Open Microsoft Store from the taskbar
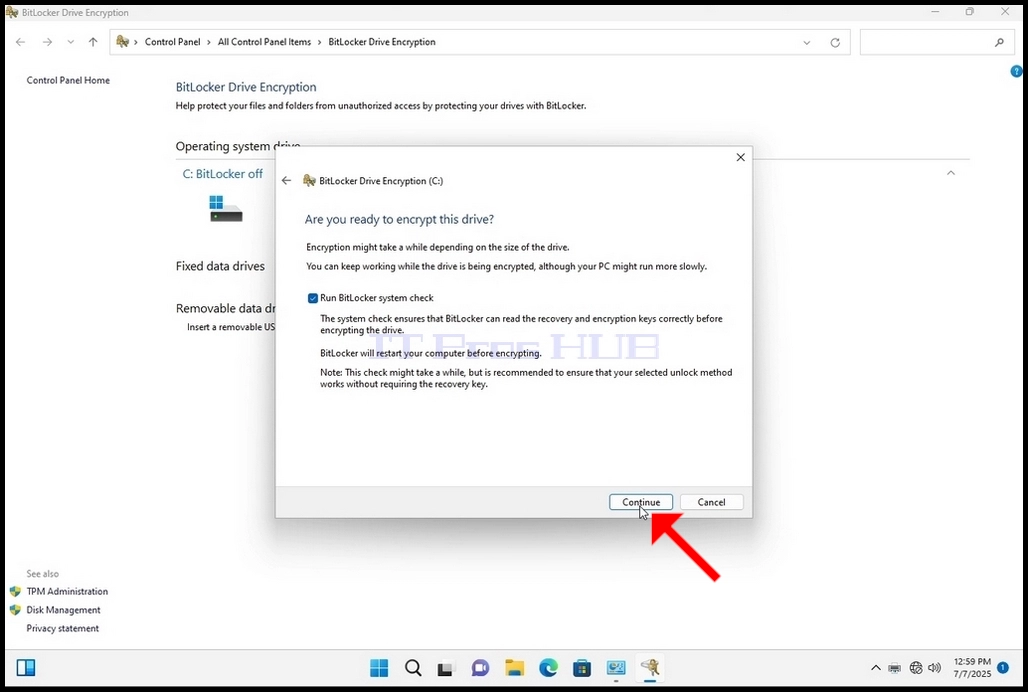This screenshot has height=692, width=1028. 582,668
